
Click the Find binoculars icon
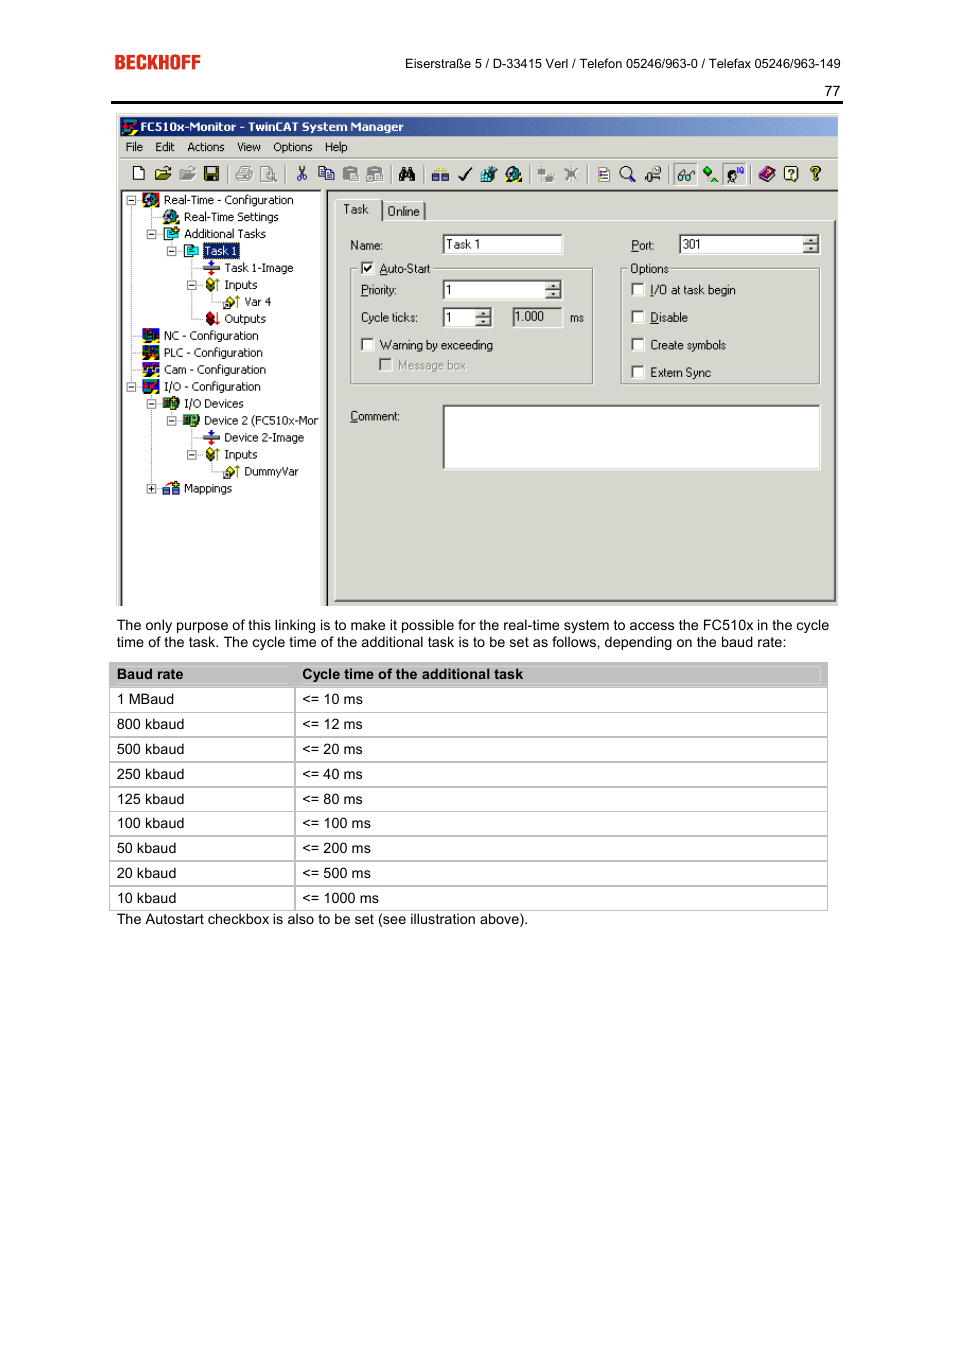407,174
